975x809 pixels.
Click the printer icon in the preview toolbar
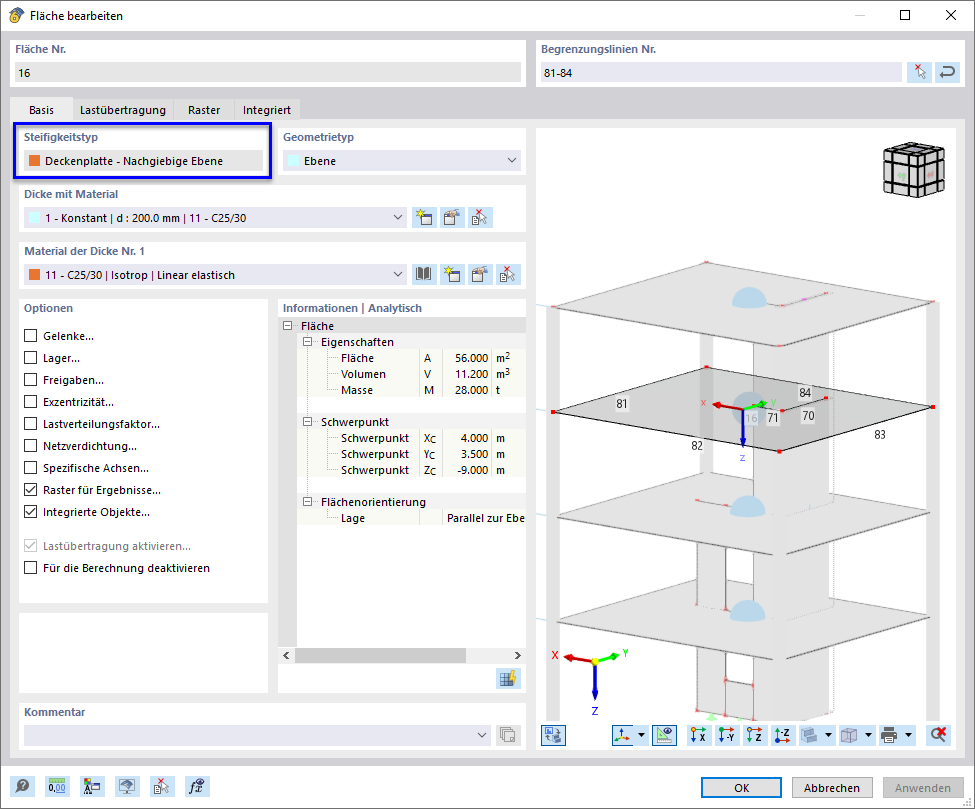tap(889, 735)
